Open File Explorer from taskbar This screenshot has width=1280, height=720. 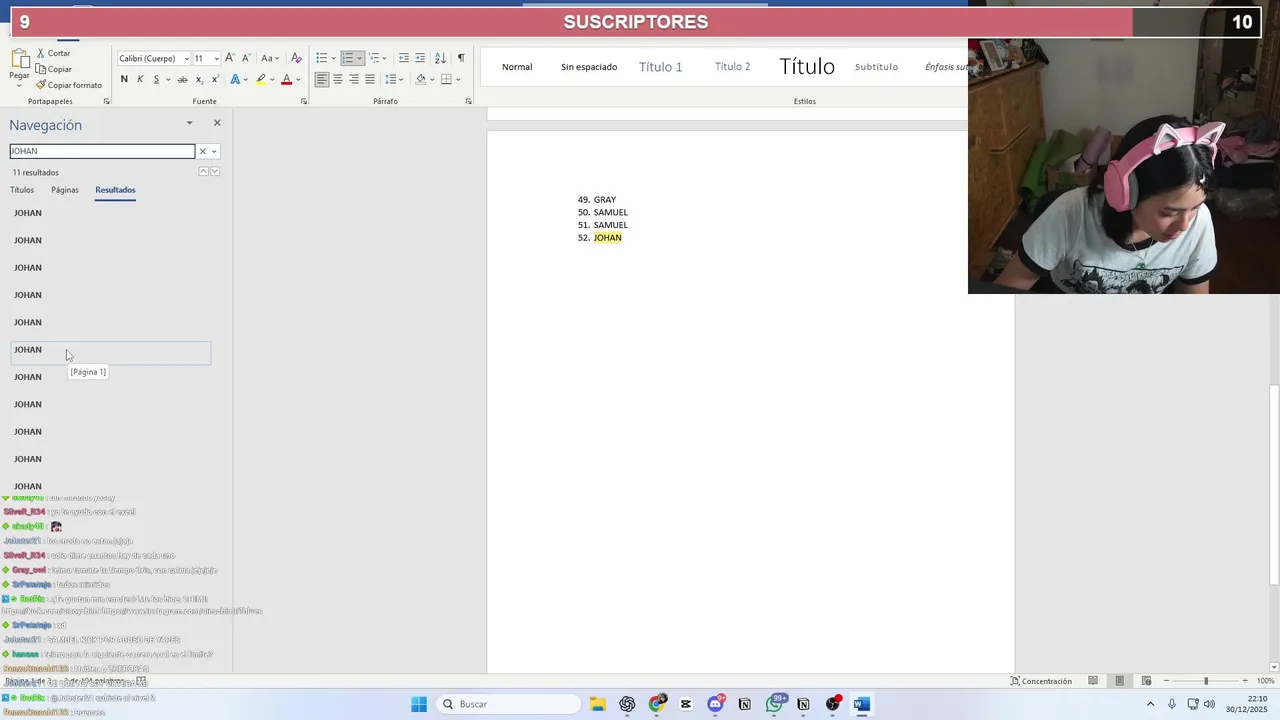(597, 704)
